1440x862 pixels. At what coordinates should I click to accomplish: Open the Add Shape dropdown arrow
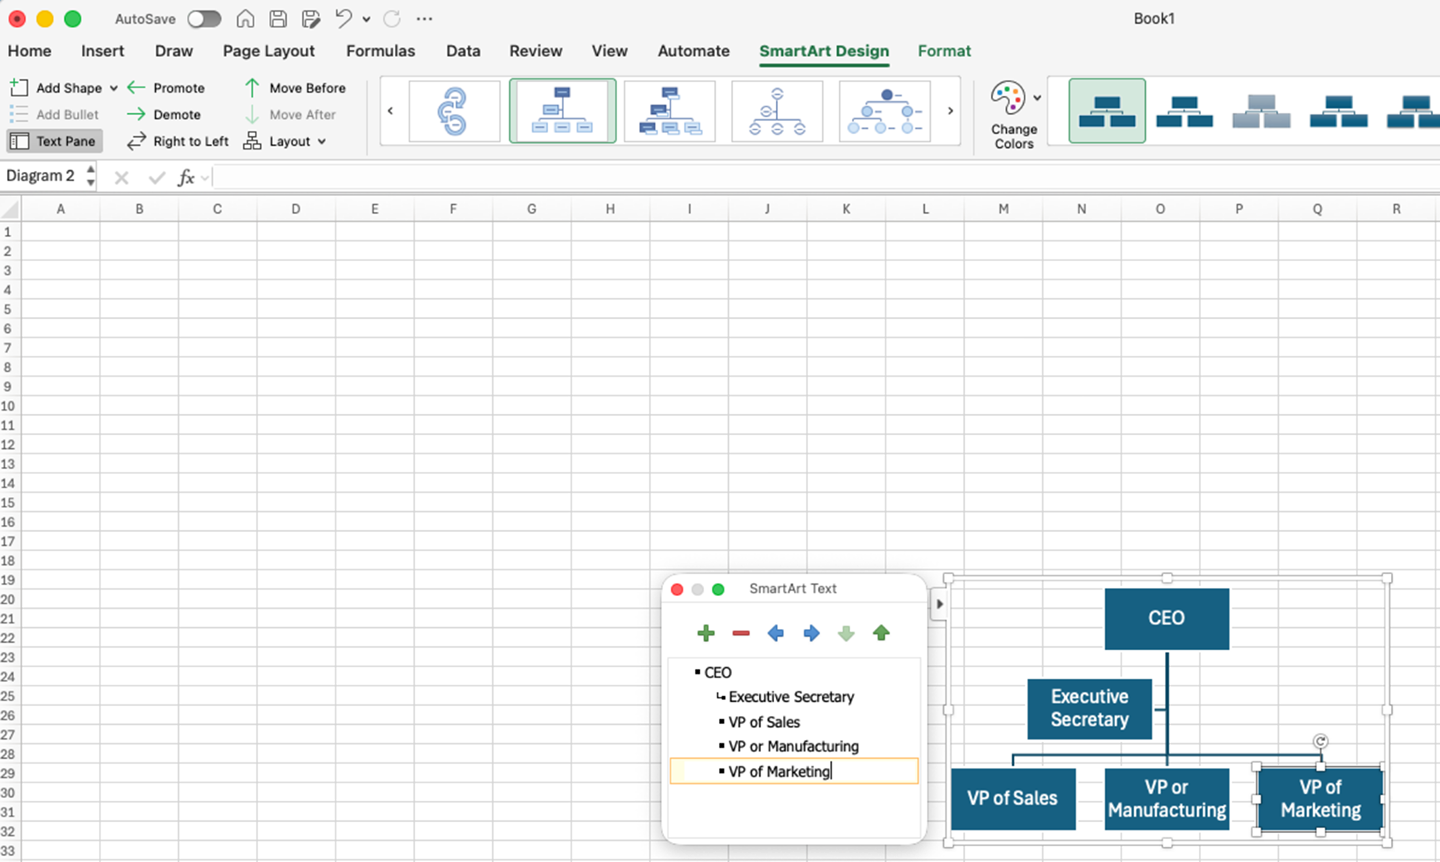tap(114, 88)
